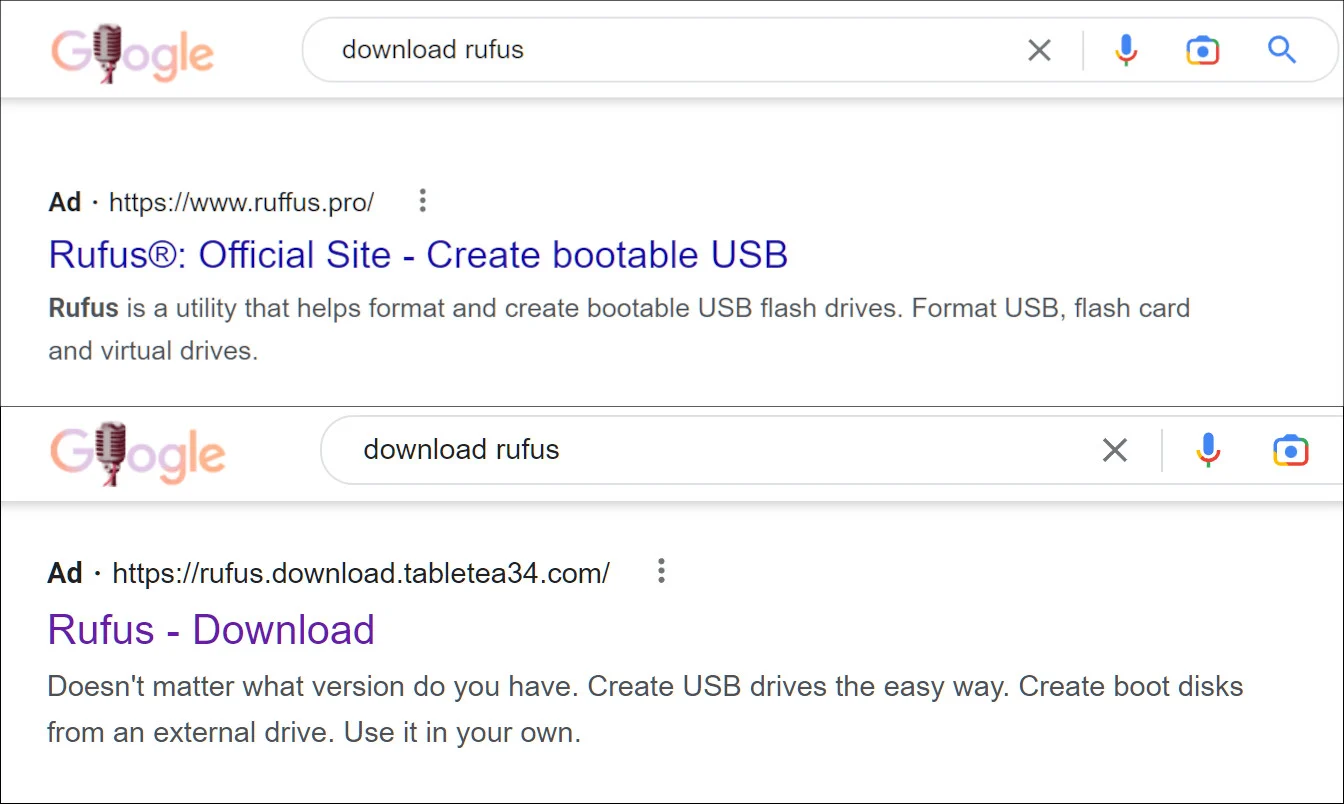Open the 'Rufus®: Official Site' ad link
This screenshot has height=804, width=1344.
point(418,254)
